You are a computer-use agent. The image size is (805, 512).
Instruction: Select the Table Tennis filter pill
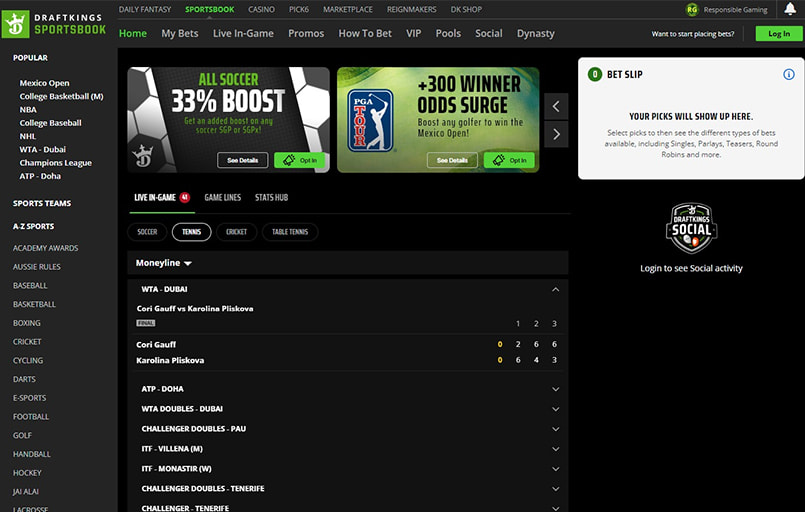[x=290, y=232]
